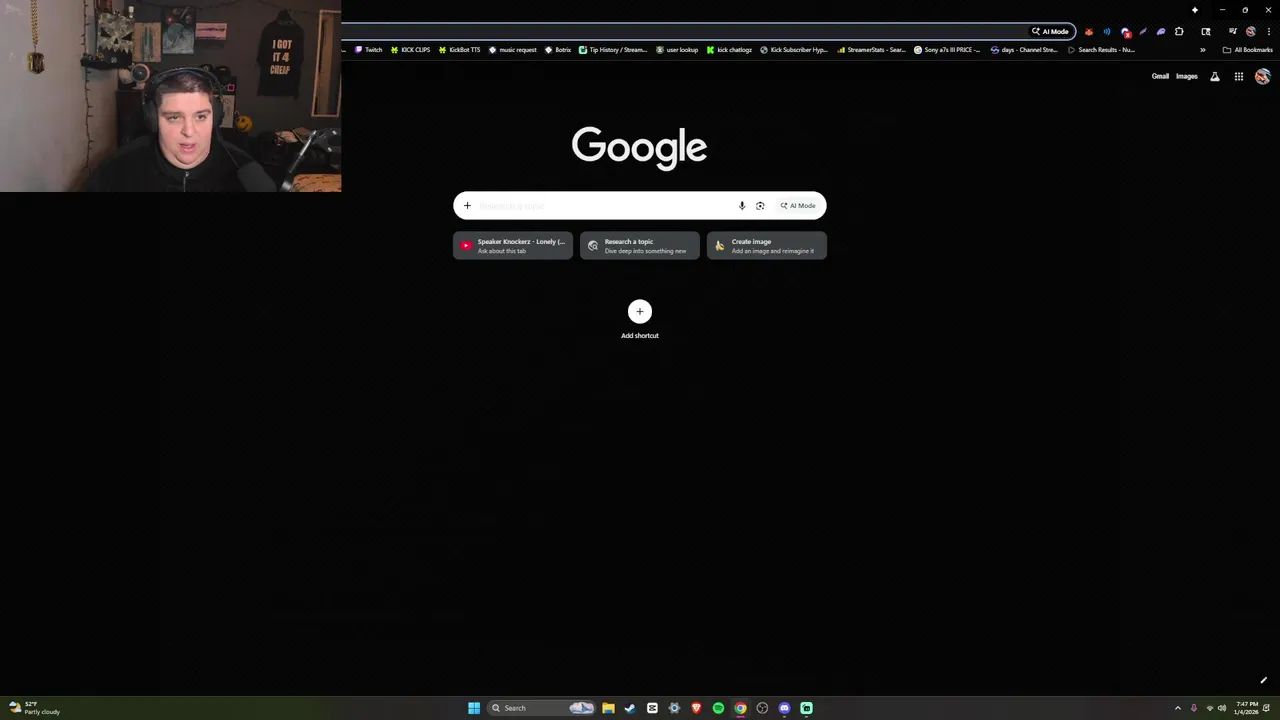Open the StreamerStats bookmark

[871, 50]
